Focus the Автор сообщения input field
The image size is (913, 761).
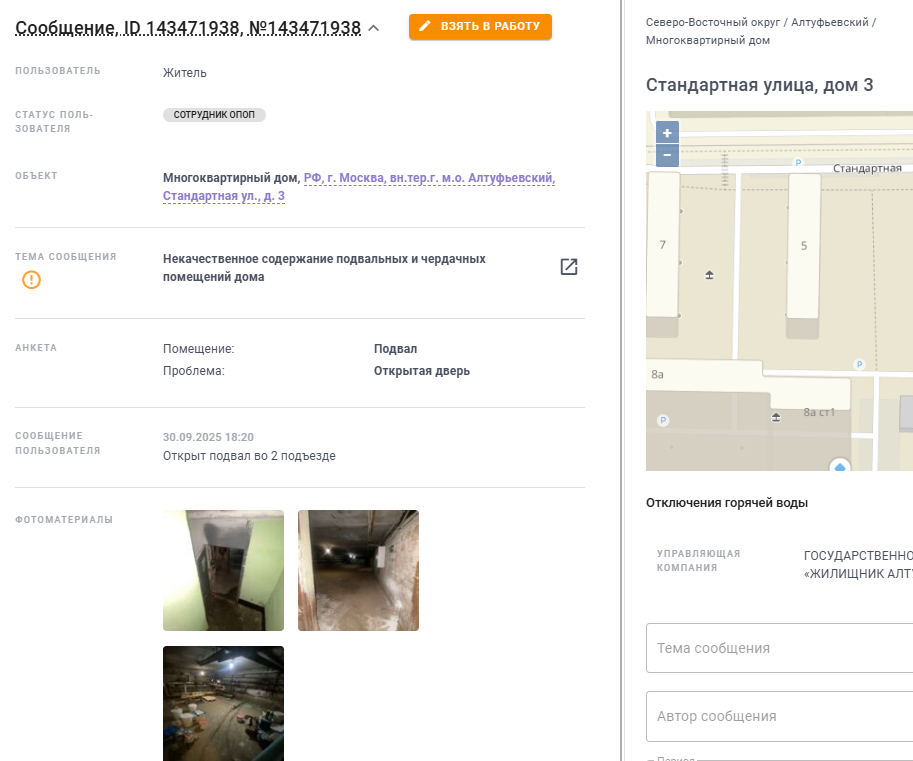[x=779, y=716]
